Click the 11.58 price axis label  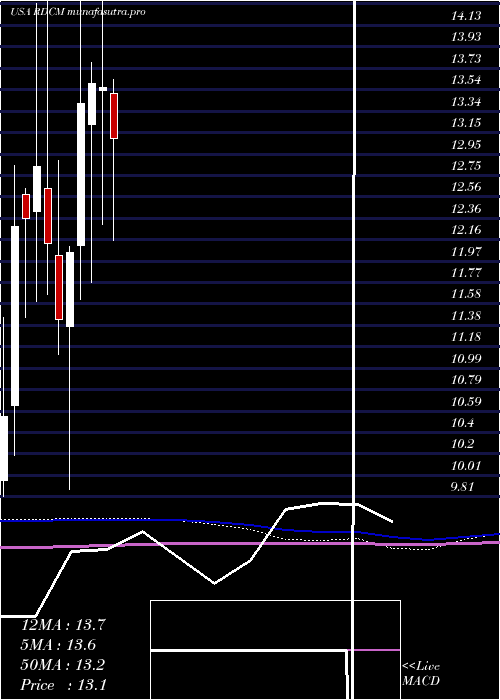coord(466,294)
